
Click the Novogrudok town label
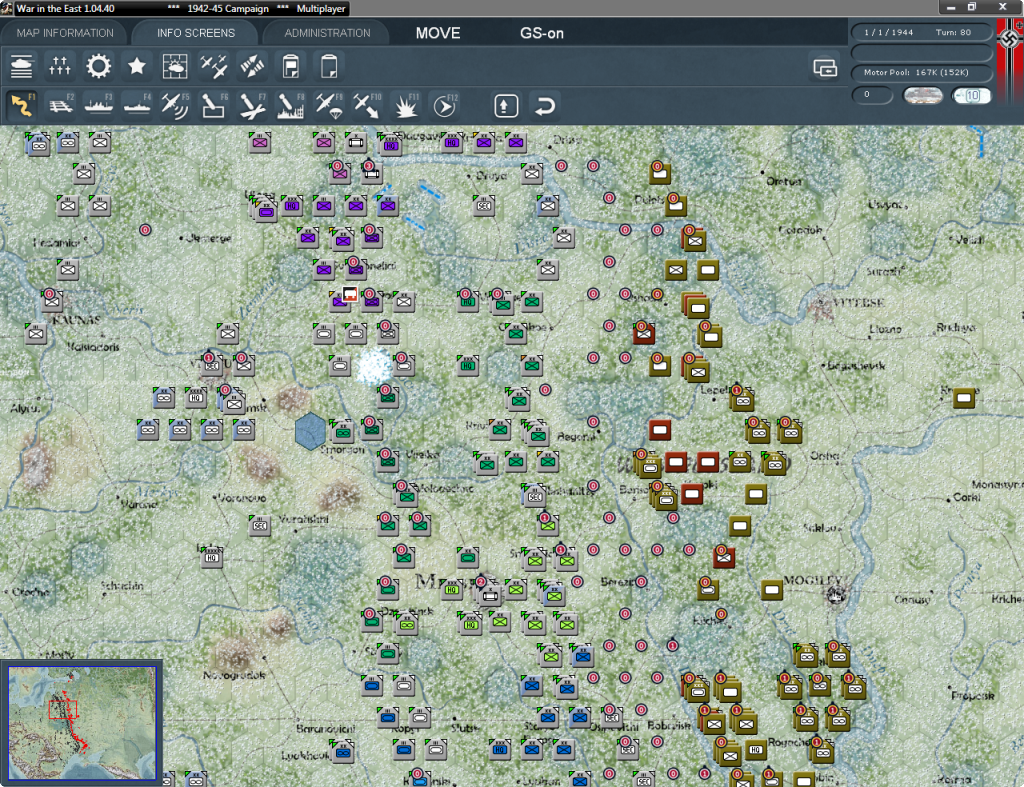[x=234, y=675]
